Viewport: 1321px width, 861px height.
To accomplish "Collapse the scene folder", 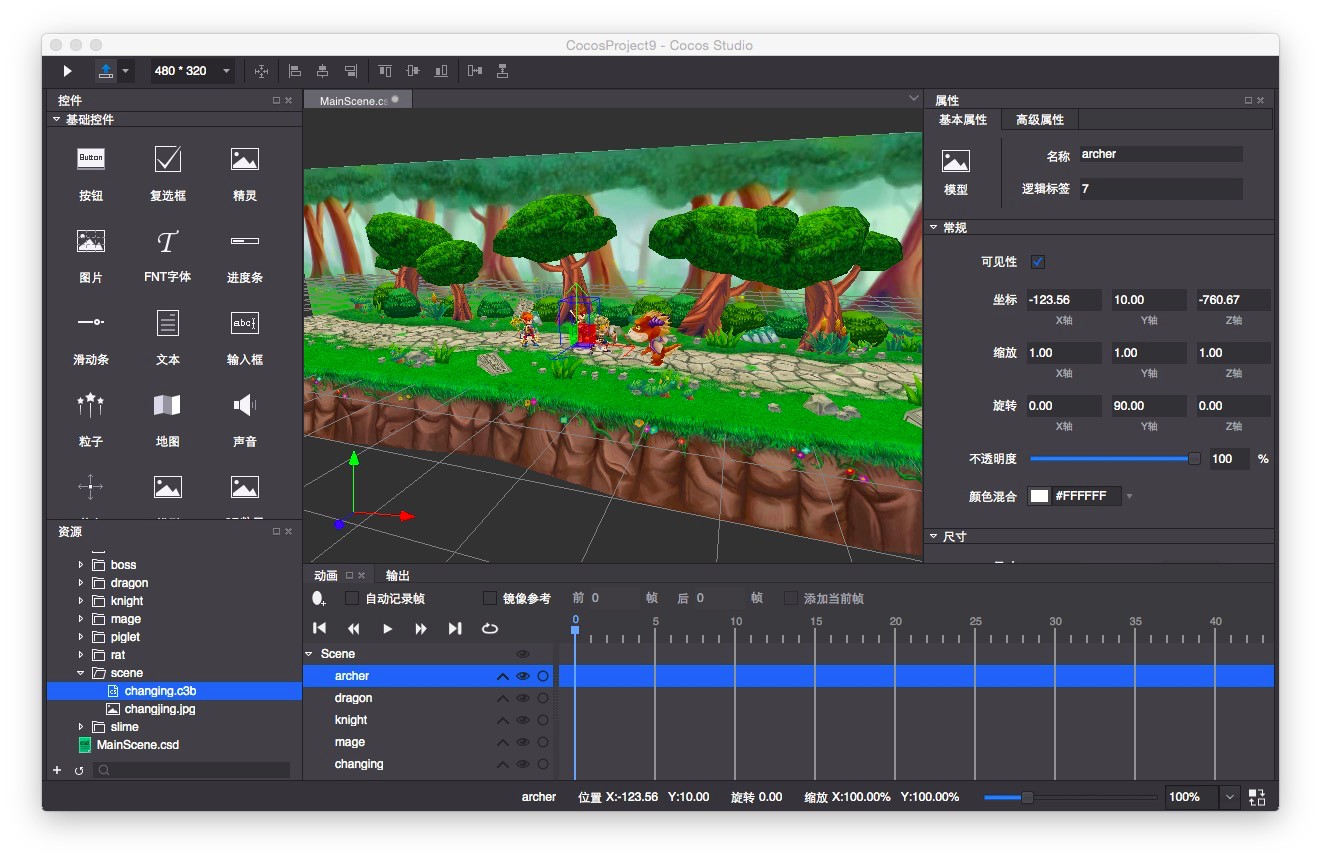I will pos(81,673).
